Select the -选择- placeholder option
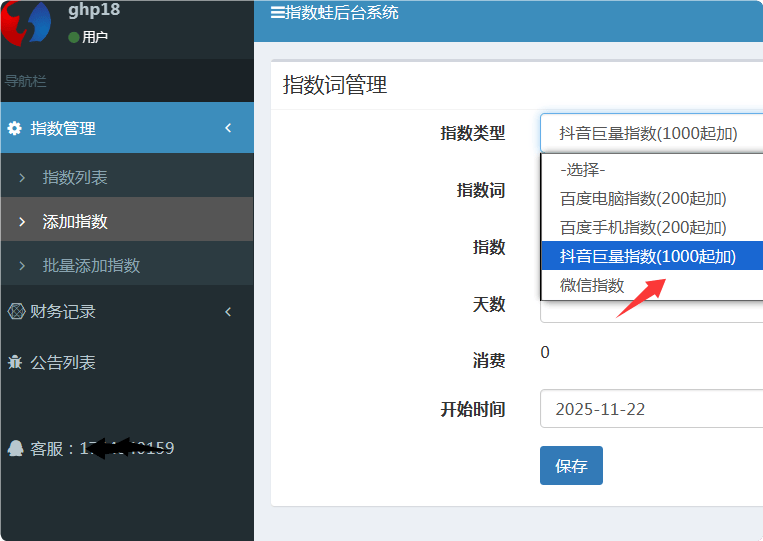The height and width of the screenshot is (541, 763). pos(583,169)
